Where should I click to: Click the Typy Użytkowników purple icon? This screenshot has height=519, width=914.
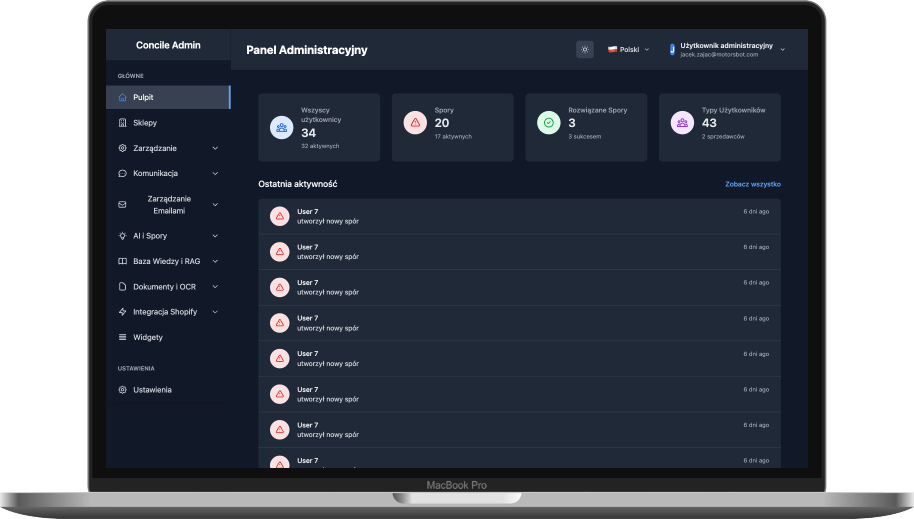[x=682, y=123]
